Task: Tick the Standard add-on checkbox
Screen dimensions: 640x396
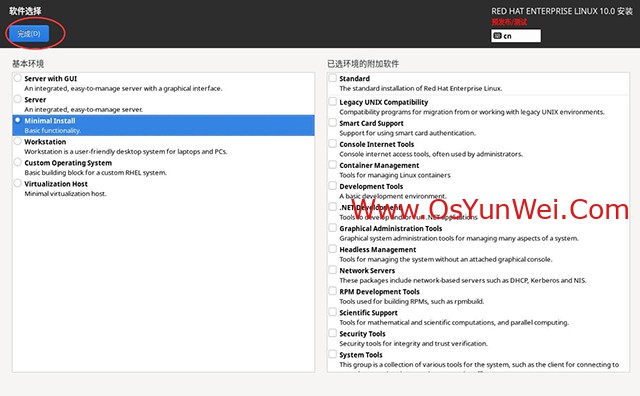Action: point(333,78)
